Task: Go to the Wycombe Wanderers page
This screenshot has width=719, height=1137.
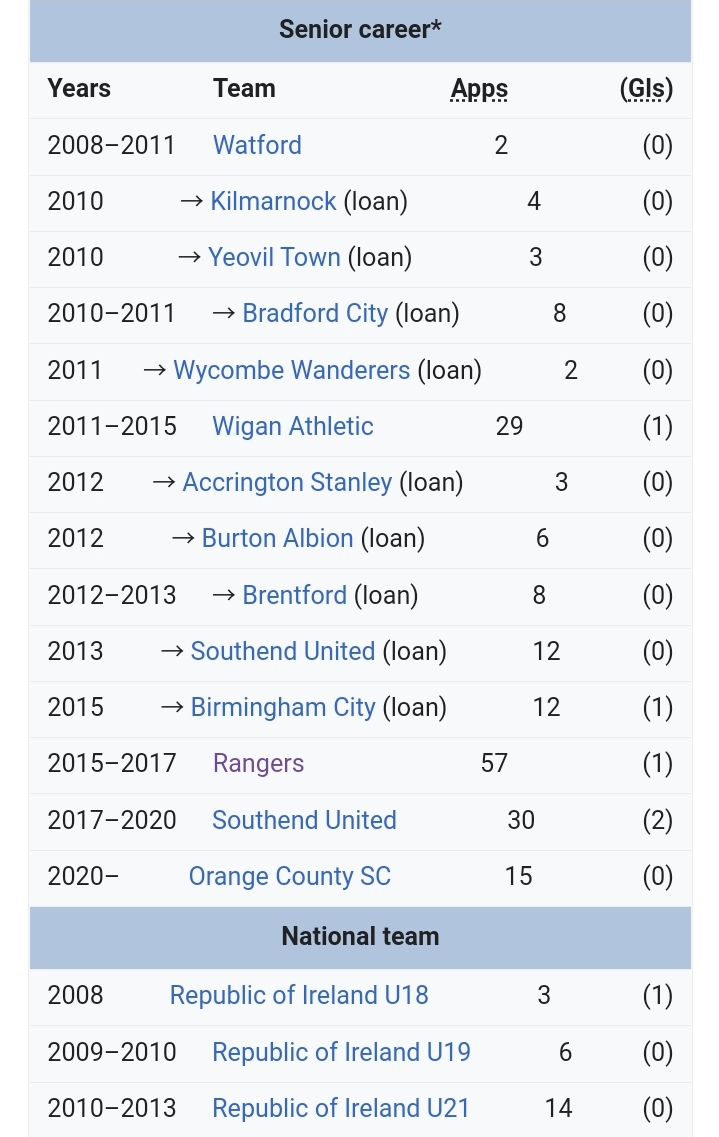Action: [x=291, y=370]
